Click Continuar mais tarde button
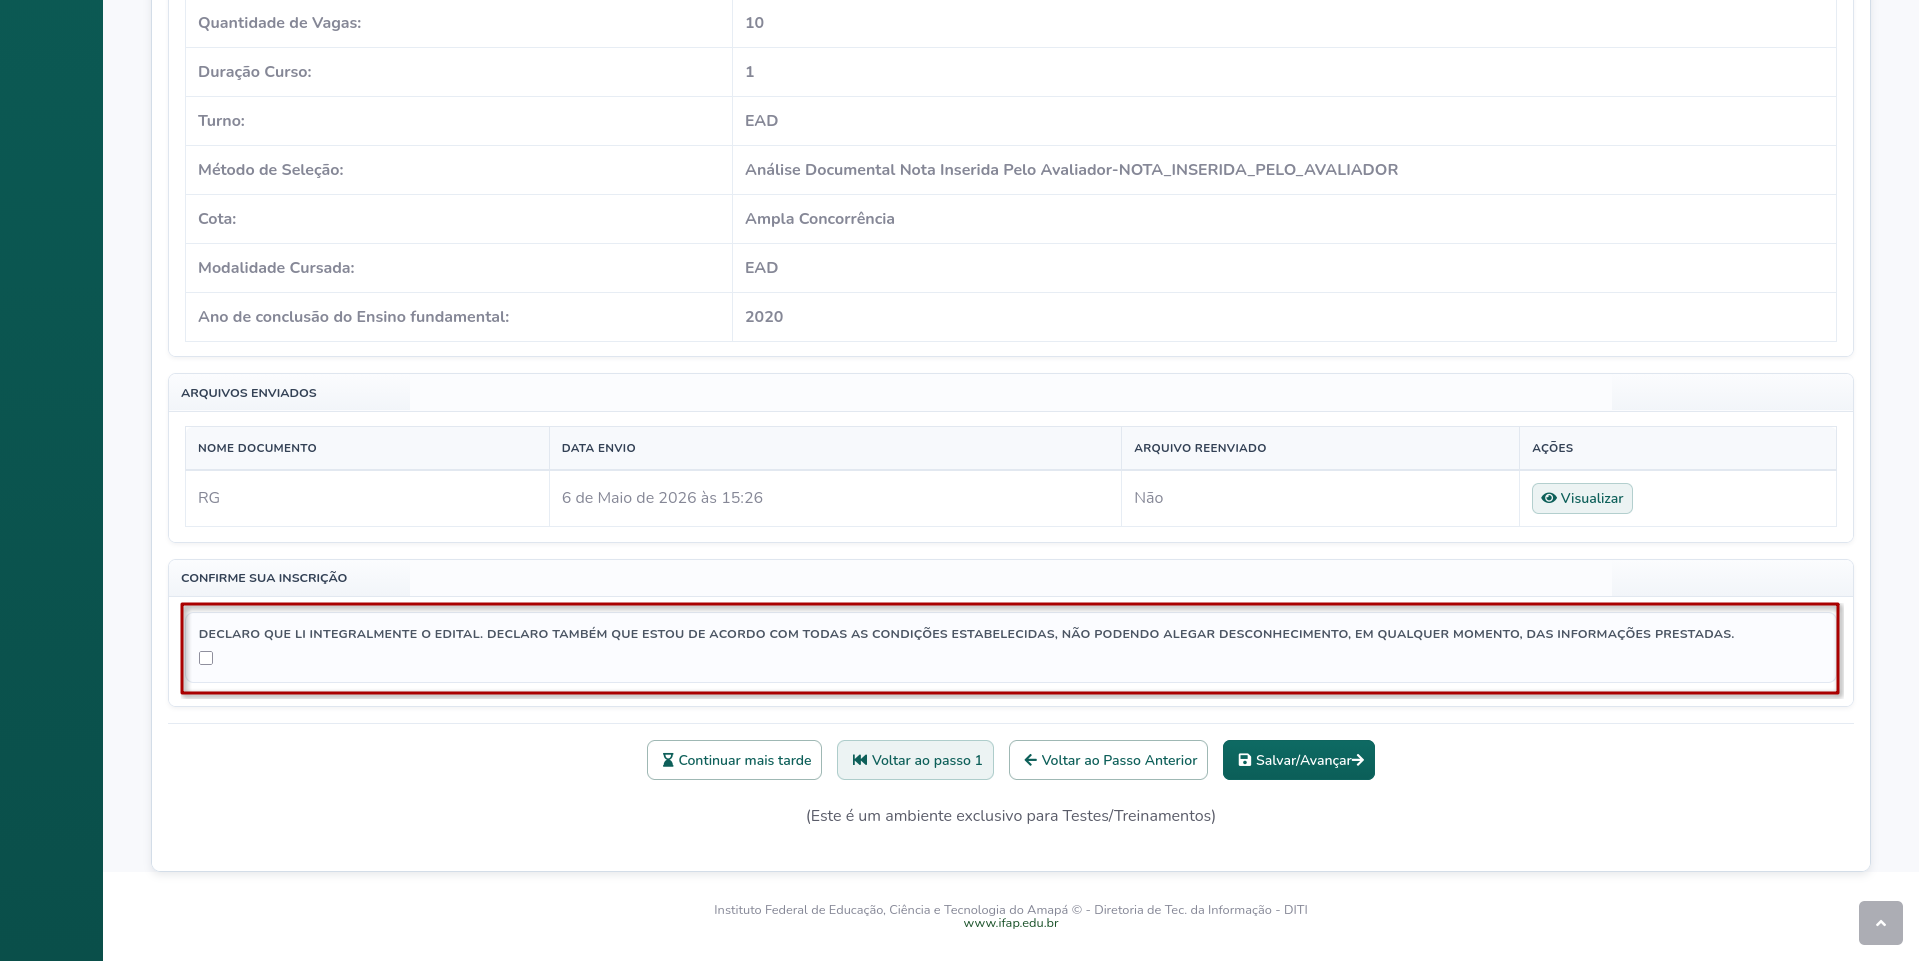1919x961 pixels. click(x=734, y=760)
